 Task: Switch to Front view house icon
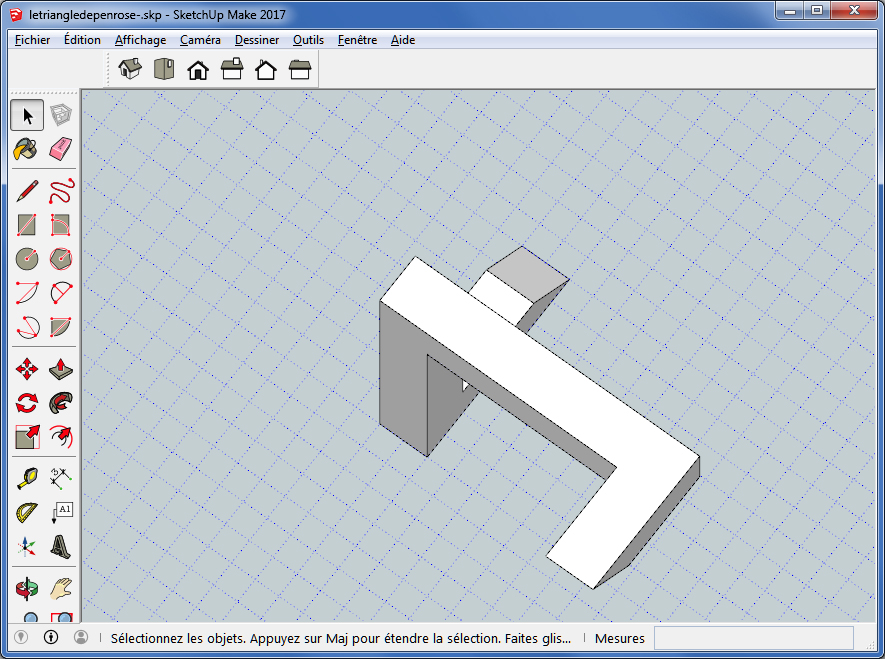pyautogui.click(x=198, y=69)
